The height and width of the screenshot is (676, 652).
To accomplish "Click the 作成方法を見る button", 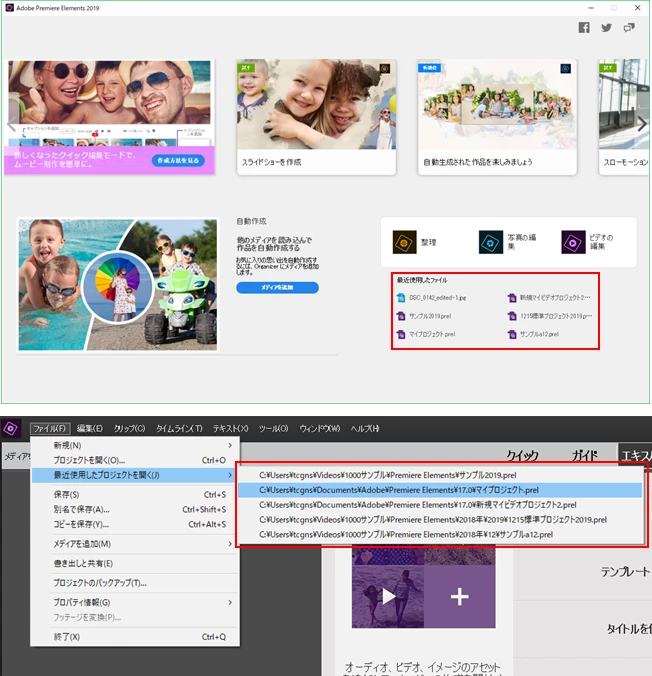I will point(178,160).
